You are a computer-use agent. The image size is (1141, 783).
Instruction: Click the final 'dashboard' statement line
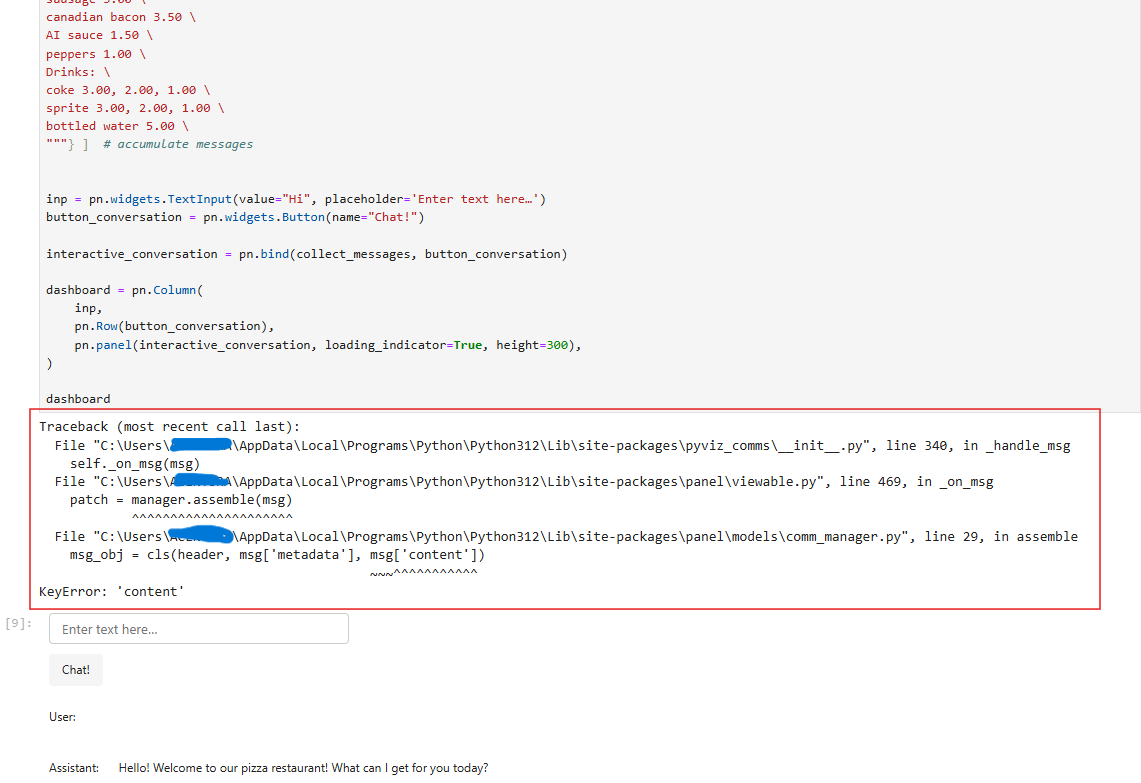[77, 398]
